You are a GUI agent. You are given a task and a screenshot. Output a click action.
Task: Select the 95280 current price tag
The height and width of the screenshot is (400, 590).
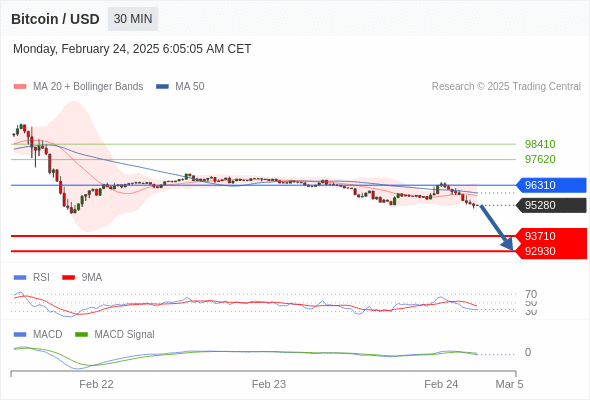click(551, 205)
